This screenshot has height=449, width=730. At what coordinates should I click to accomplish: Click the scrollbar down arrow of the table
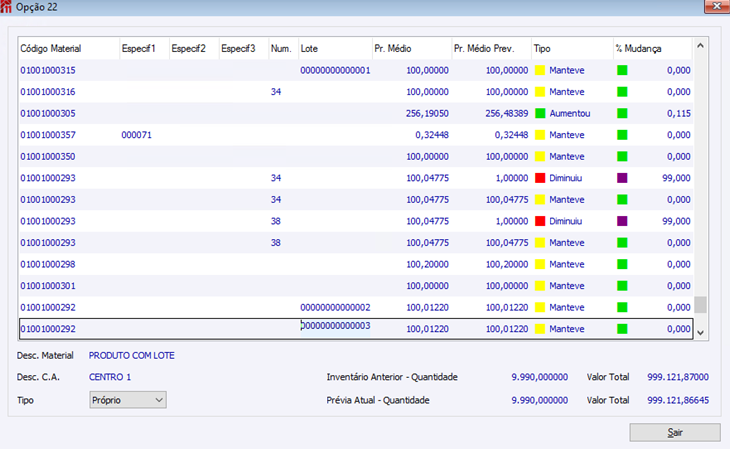tap(700, 333)
